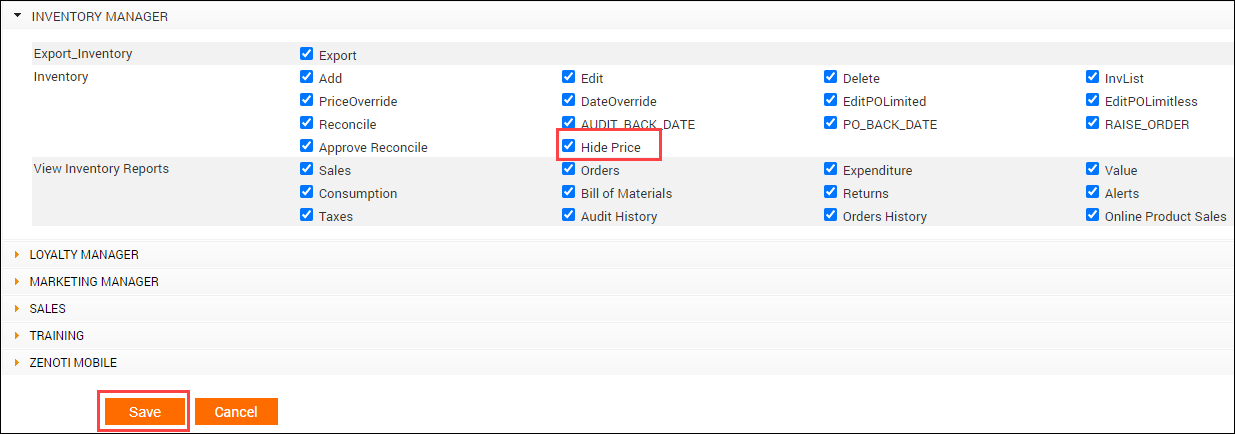The width and height of the screenshot is (1235, 434).
Task: Toggle the Delete permission checkbox
Action: (831, 77)
